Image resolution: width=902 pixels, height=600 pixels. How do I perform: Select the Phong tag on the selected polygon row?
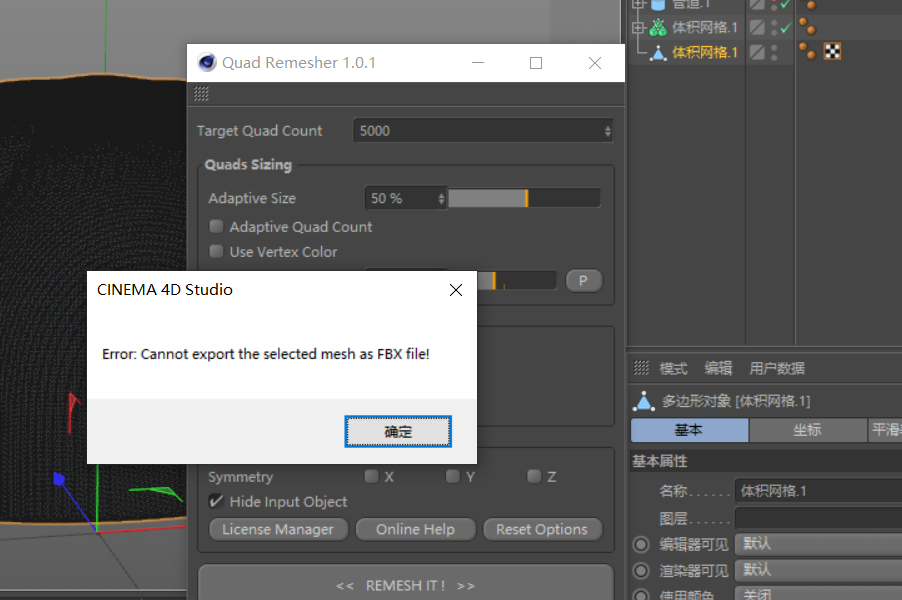807,52
